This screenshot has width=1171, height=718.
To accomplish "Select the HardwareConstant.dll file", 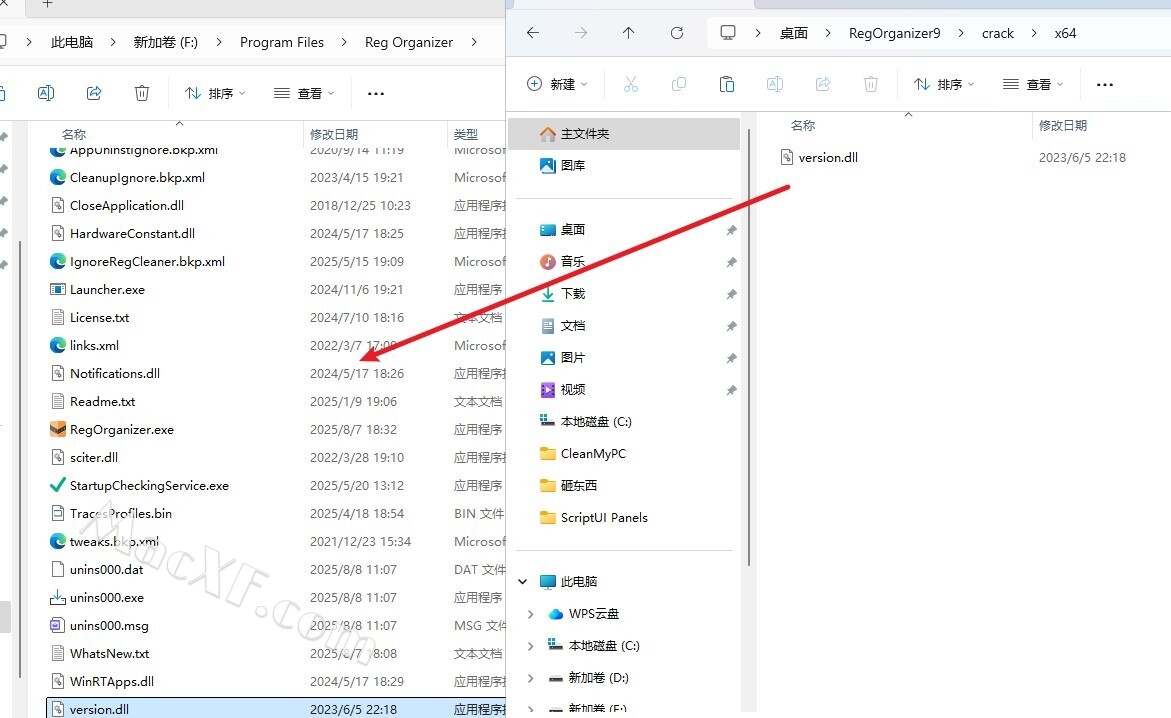I will pos(132,233).
